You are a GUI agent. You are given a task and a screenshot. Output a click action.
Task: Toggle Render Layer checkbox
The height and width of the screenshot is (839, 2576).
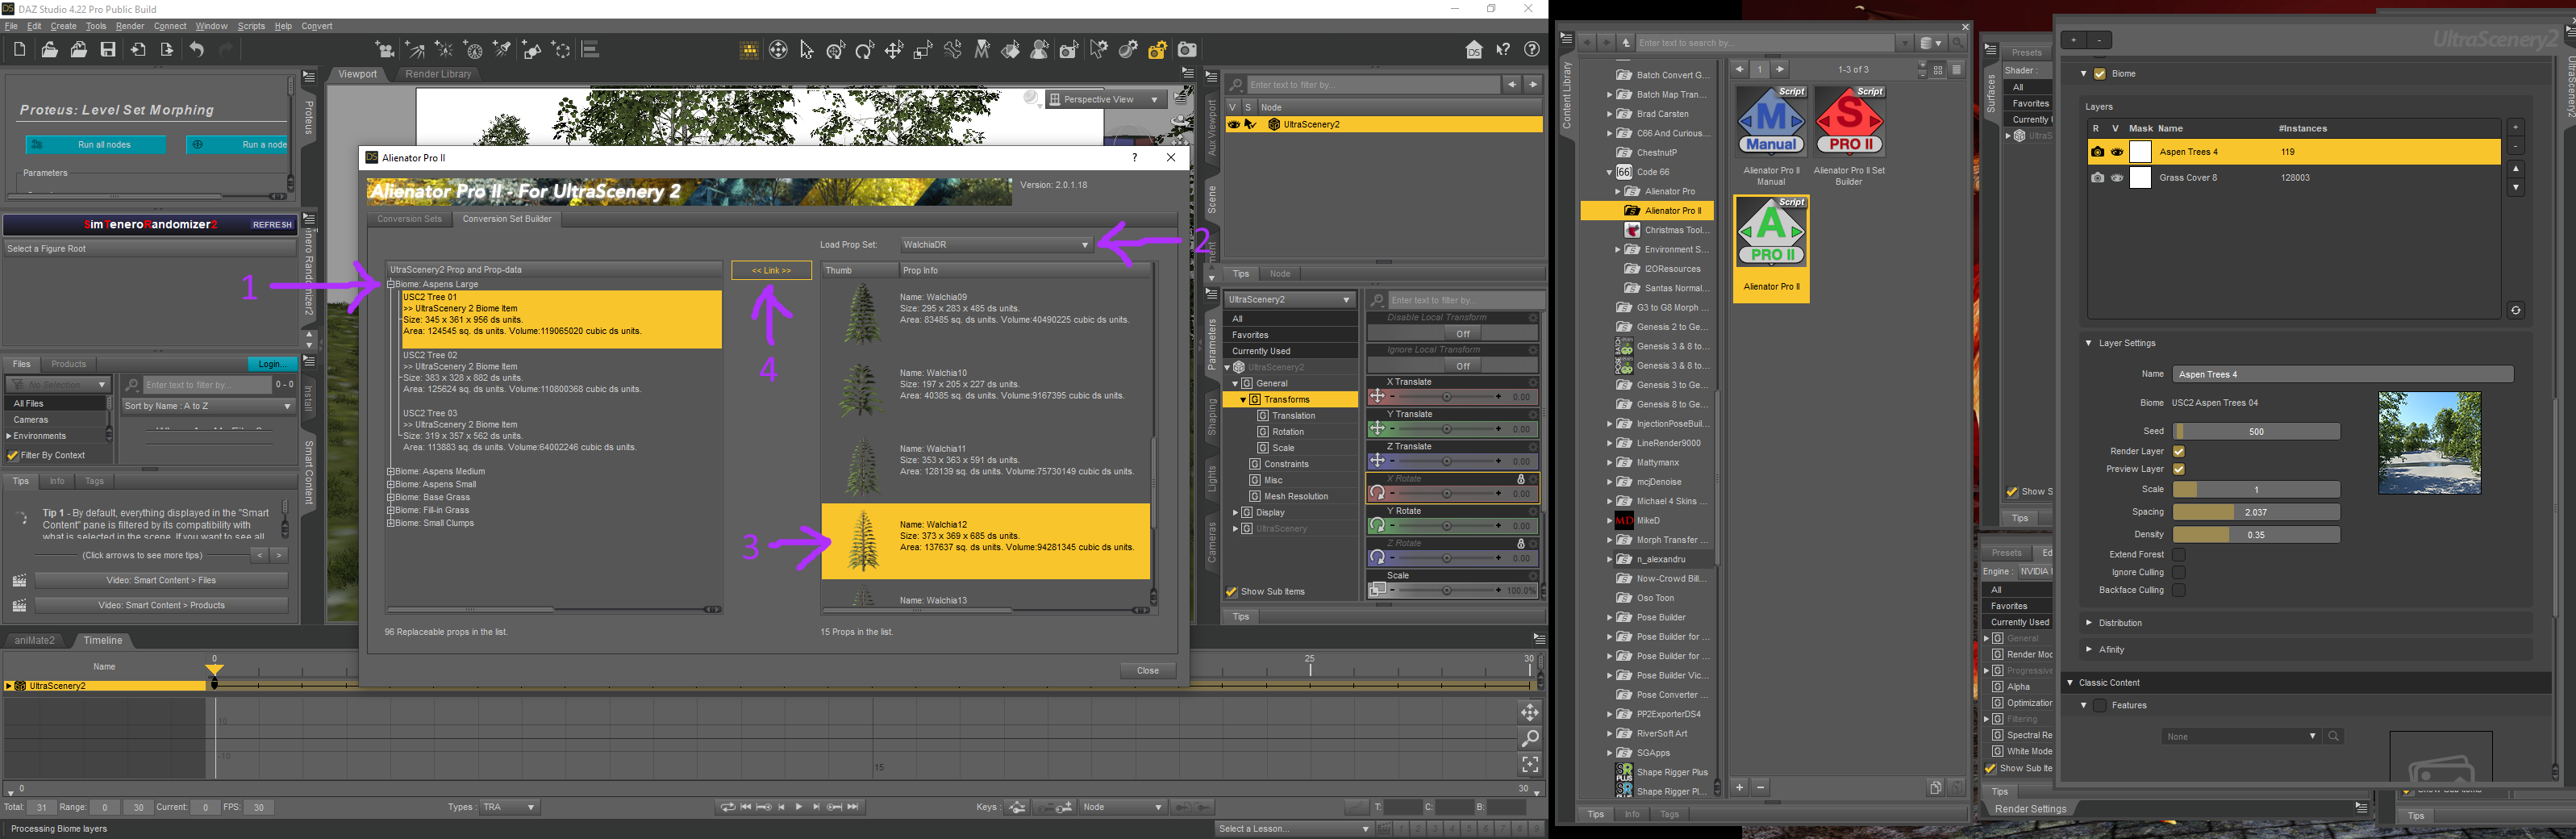click(2179, 451)
